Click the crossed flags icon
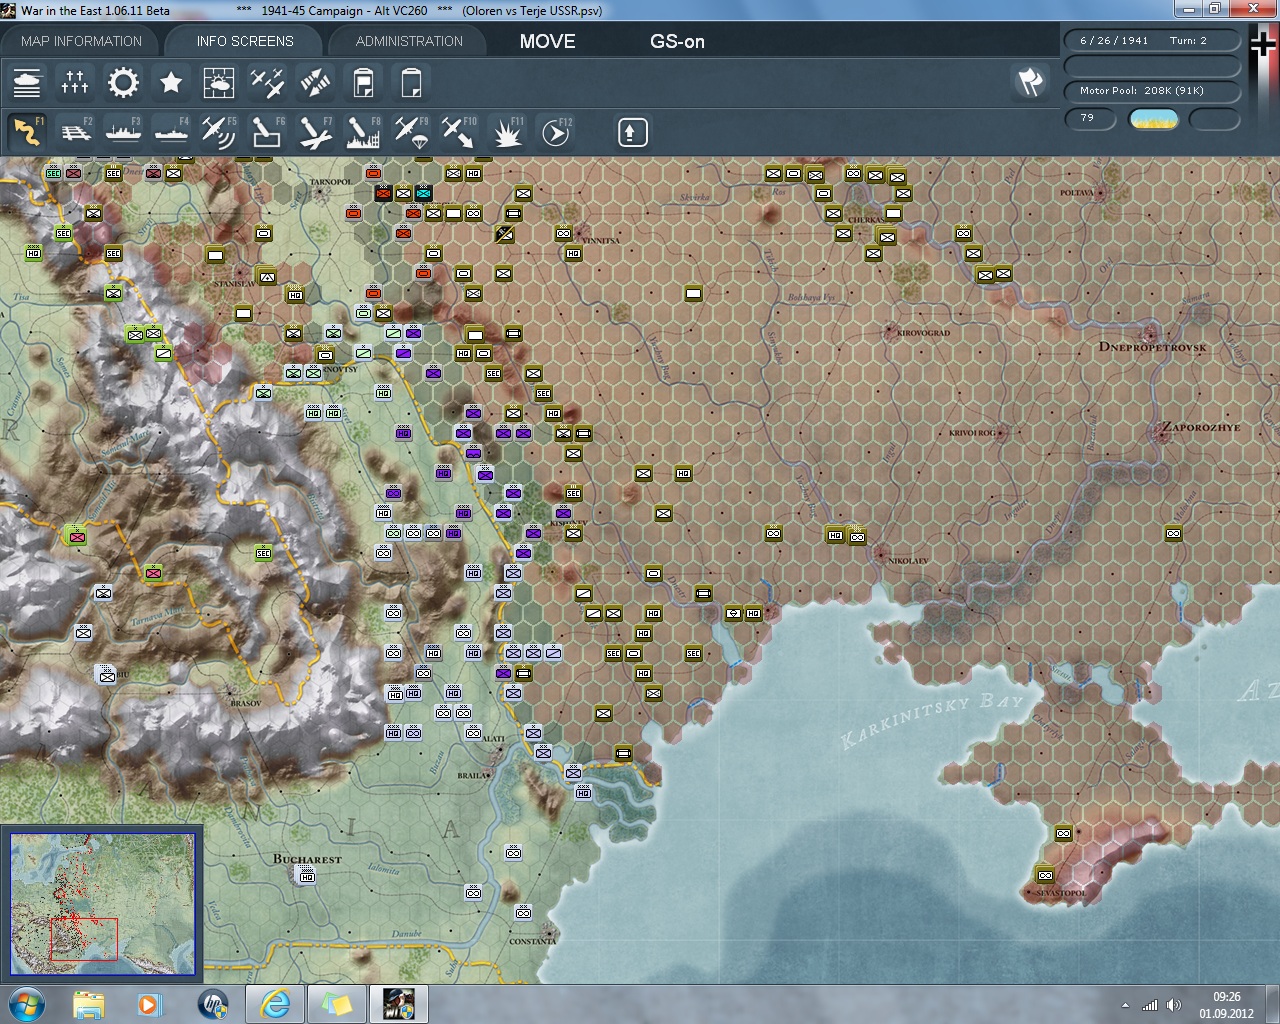The width and height of the screenshot is (1280, 1024). click(x=1030, y=82)
